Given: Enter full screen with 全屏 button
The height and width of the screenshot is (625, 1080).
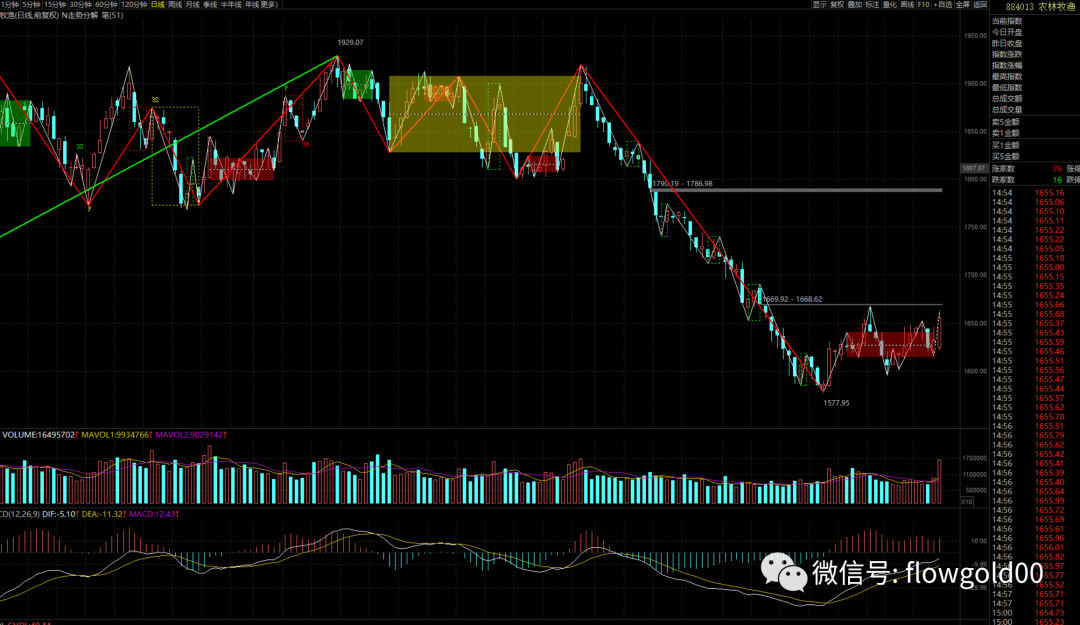Looking at the screenshot, I should (963, 5).
